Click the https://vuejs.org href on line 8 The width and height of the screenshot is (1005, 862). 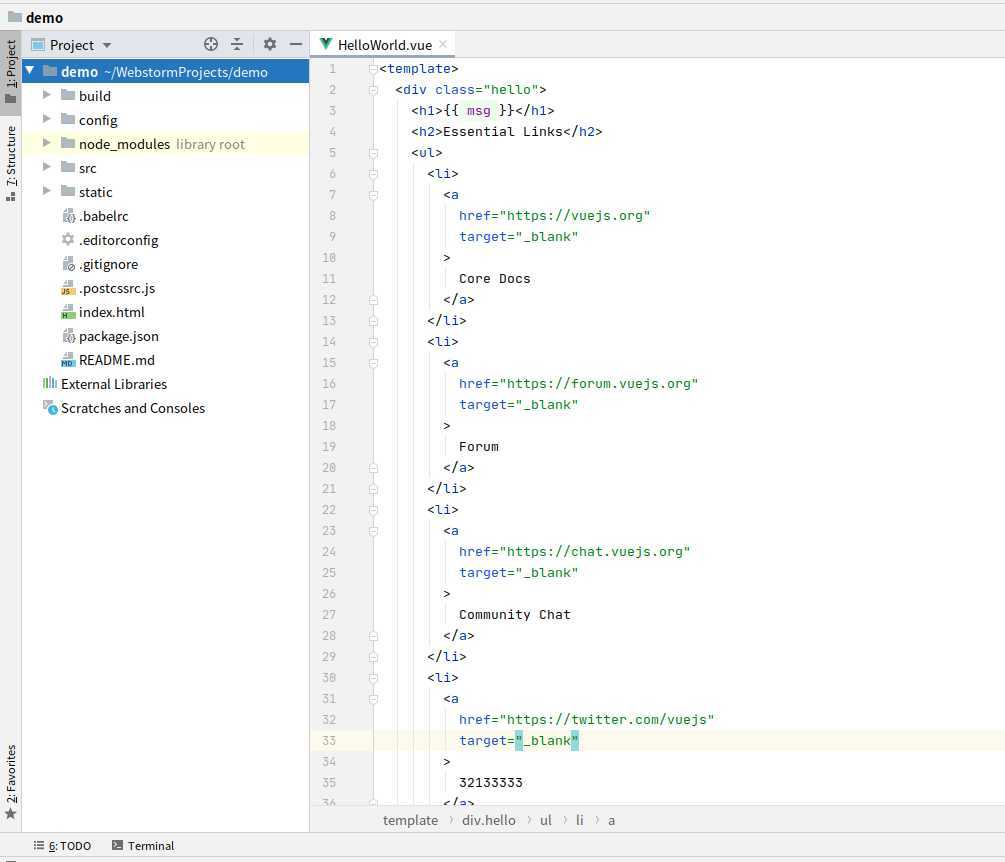point(575,215)
